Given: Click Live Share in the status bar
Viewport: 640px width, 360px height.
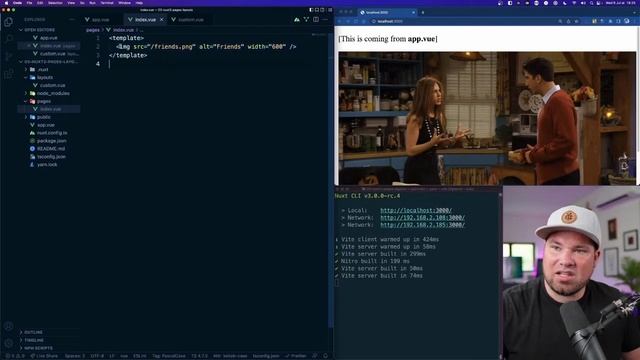Looking at the screenshot, I should click(x=44, y=356).
